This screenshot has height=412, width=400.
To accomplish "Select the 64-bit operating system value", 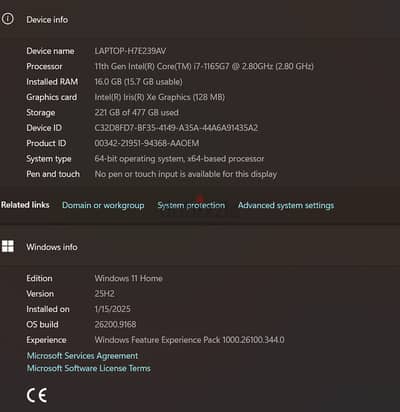I will (x=179, y=159).
